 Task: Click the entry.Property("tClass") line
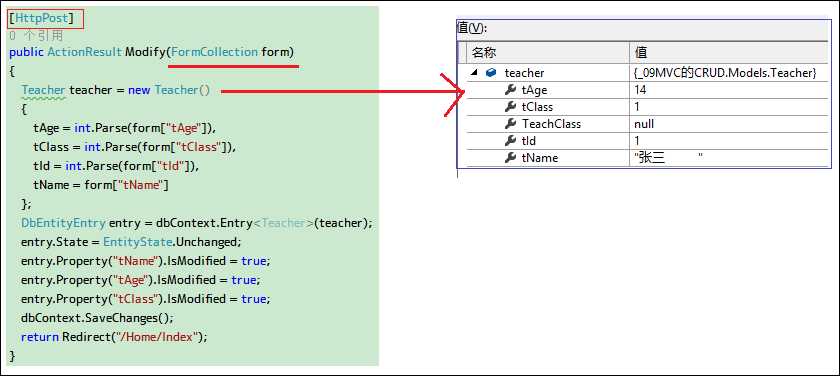click(146, 299)
